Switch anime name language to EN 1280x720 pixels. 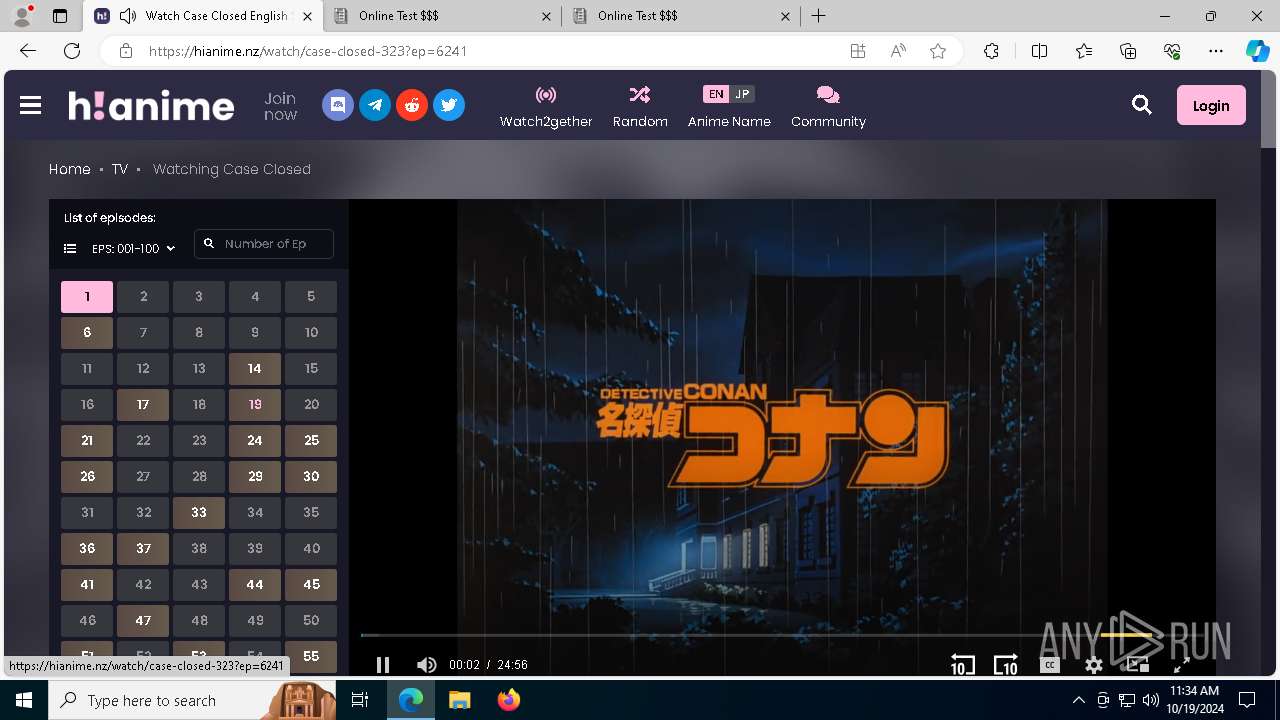click(715, 94)
